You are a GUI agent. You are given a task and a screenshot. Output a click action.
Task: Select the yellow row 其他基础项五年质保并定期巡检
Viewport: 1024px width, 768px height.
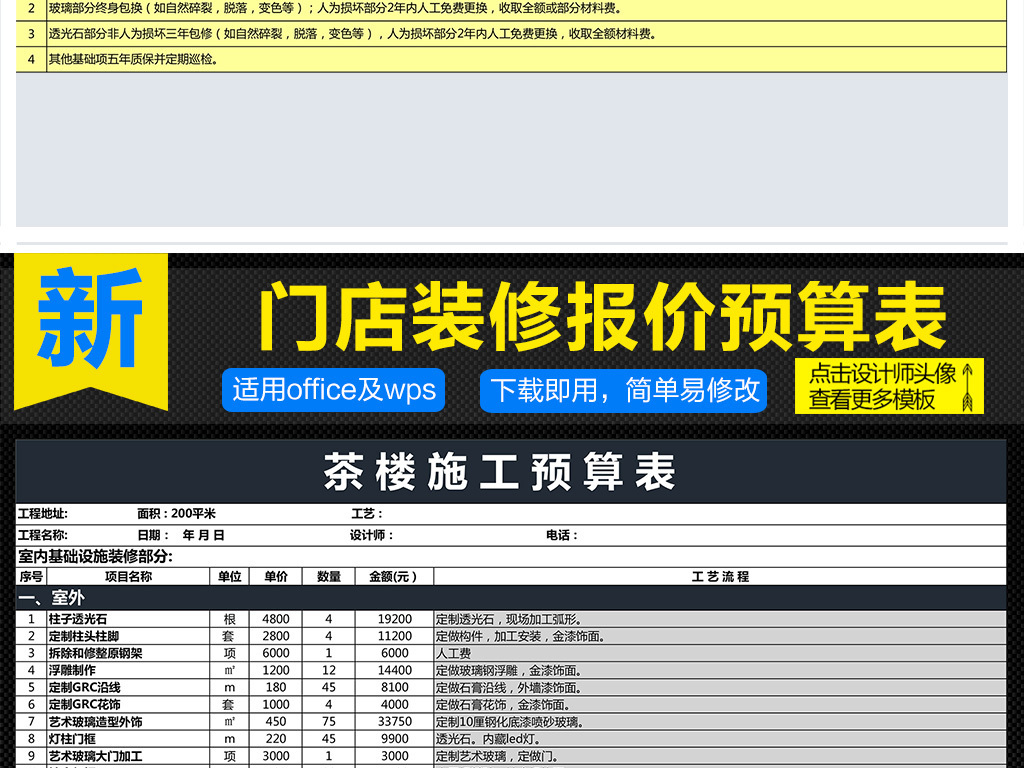[x=510, y=59]
